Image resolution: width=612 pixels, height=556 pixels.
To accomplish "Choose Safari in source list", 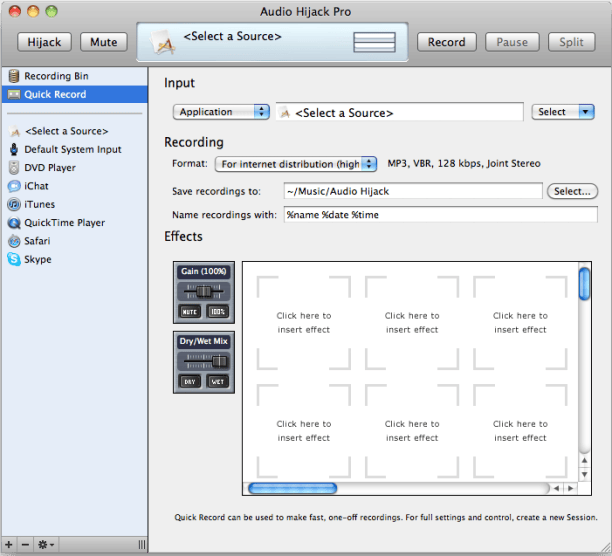I will 75,241.
